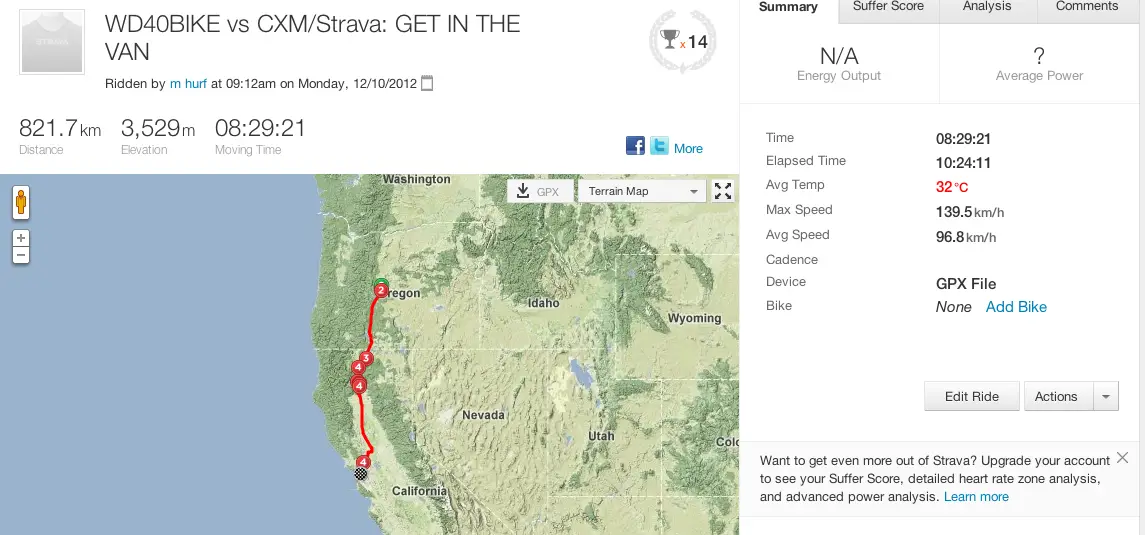Screen dimensions: 1145x535
Task: Dismiss the Strava upgrade notice
Action: point(1122,458)
